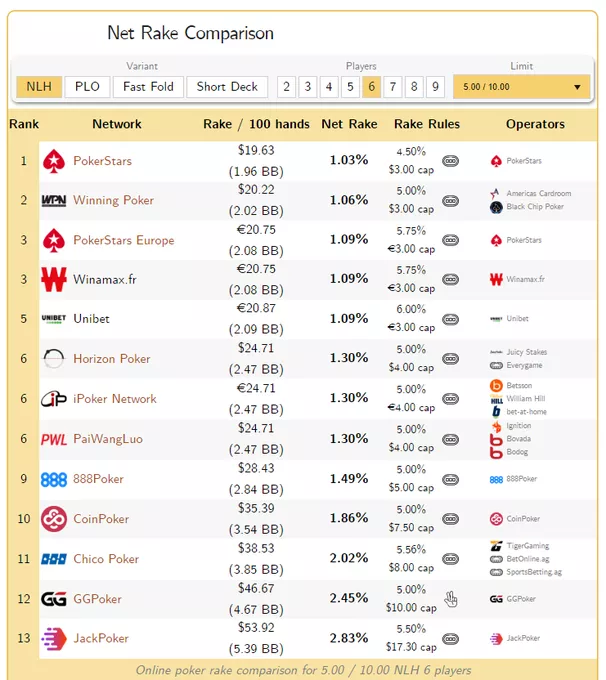Open the 888Poker network link
The height and width of the screenshot is (680, 606).
tap(98, 479)
